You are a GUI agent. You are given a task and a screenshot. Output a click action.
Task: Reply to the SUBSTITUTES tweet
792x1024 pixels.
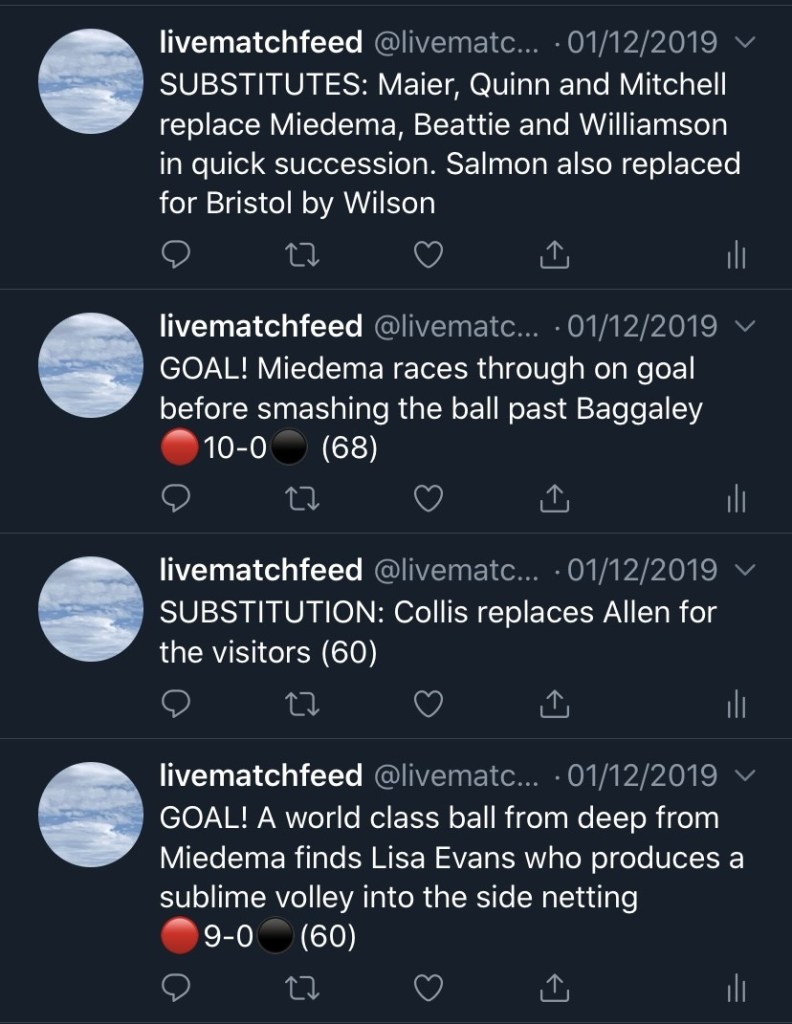pos(176,256)
